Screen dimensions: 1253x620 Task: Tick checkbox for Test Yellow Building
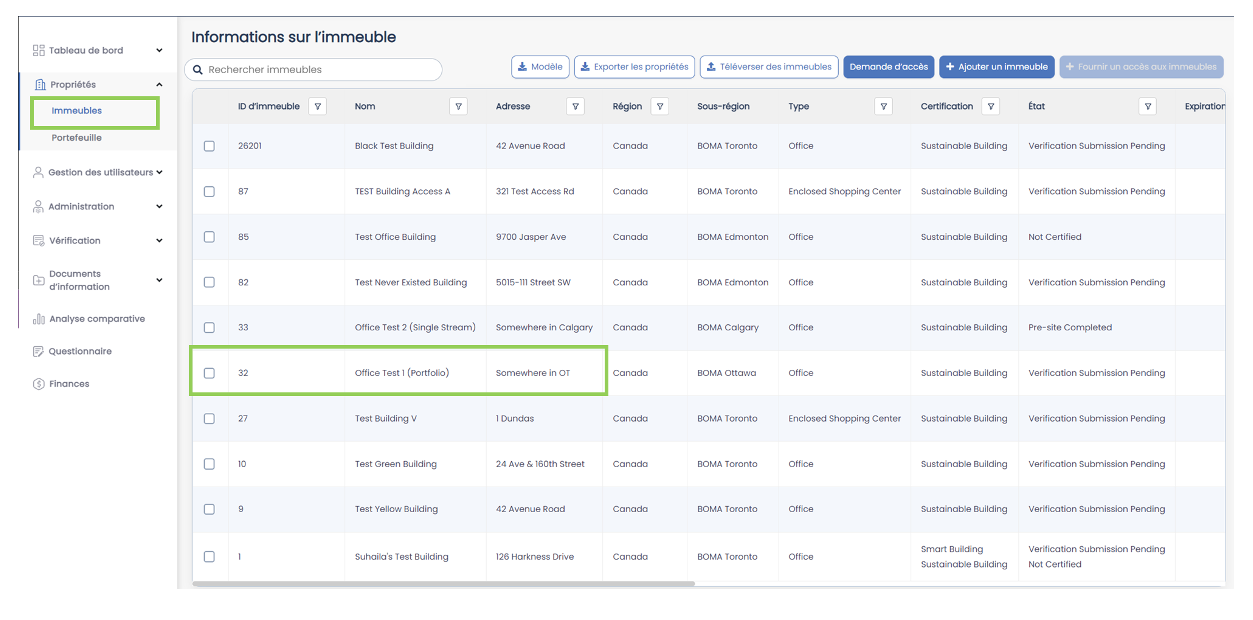209,509
